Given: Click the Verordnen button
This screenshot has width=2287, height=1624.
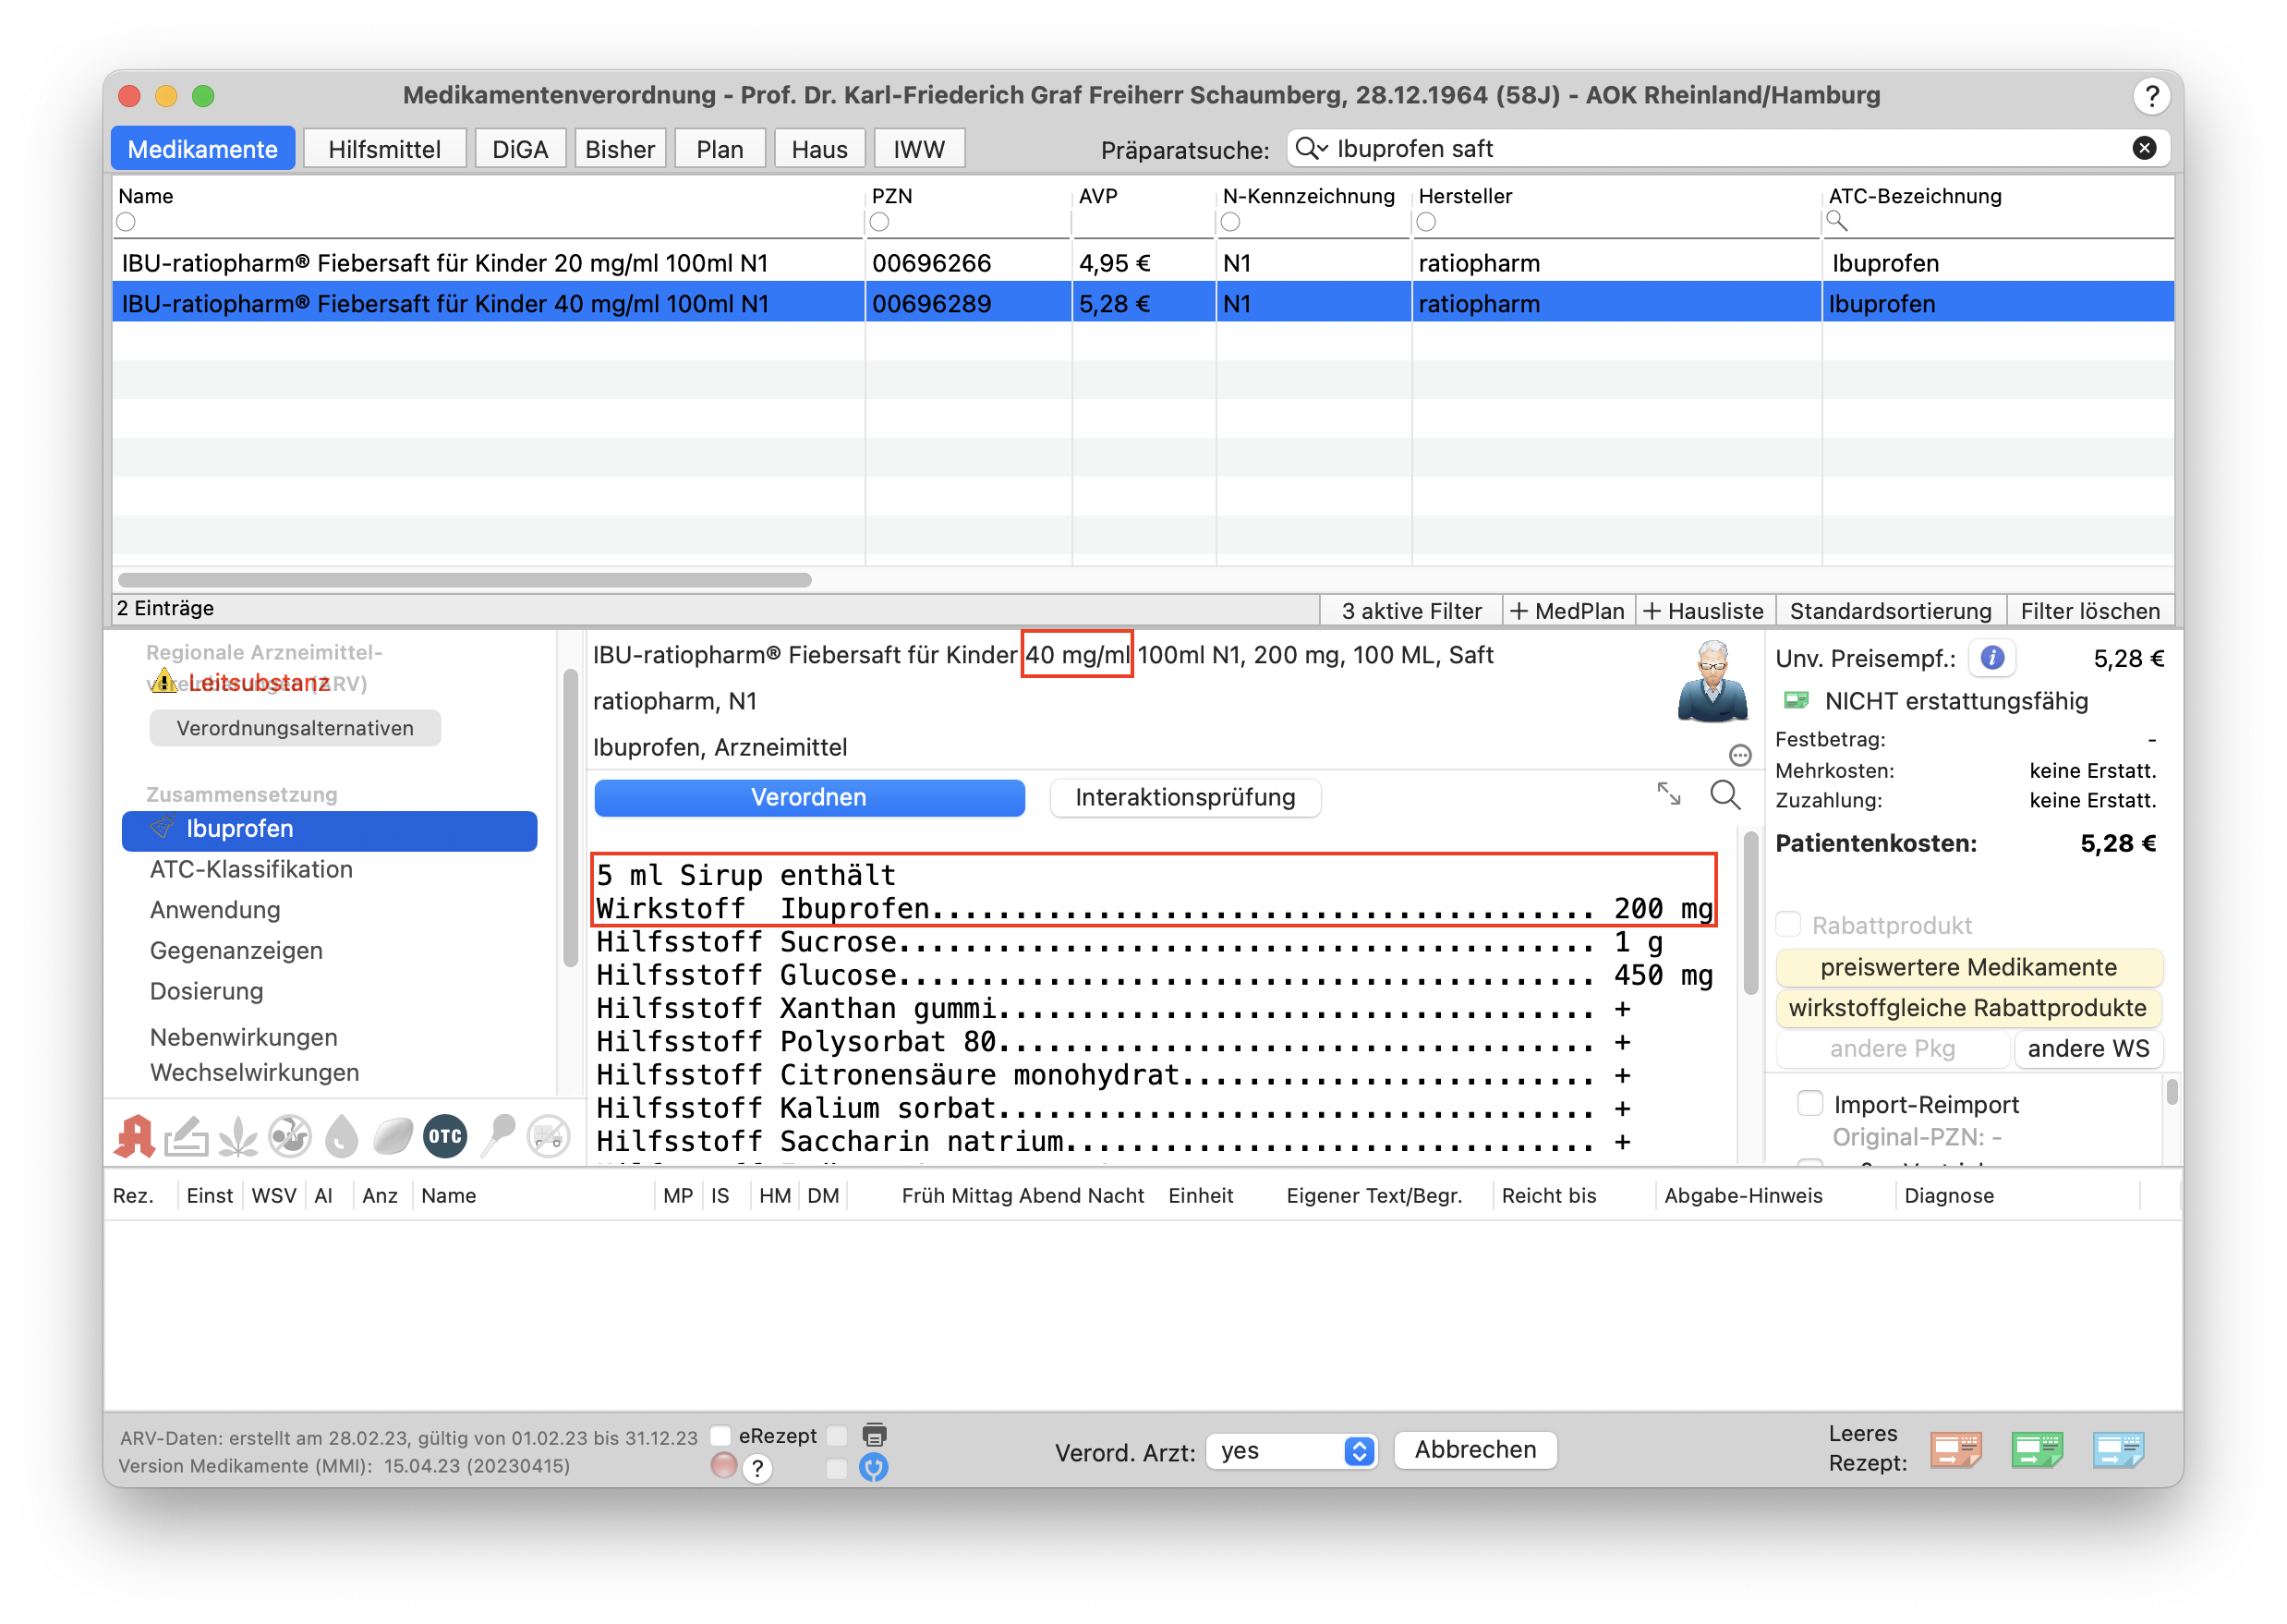Looking at the screenshot, I should (x=809, y=797).
